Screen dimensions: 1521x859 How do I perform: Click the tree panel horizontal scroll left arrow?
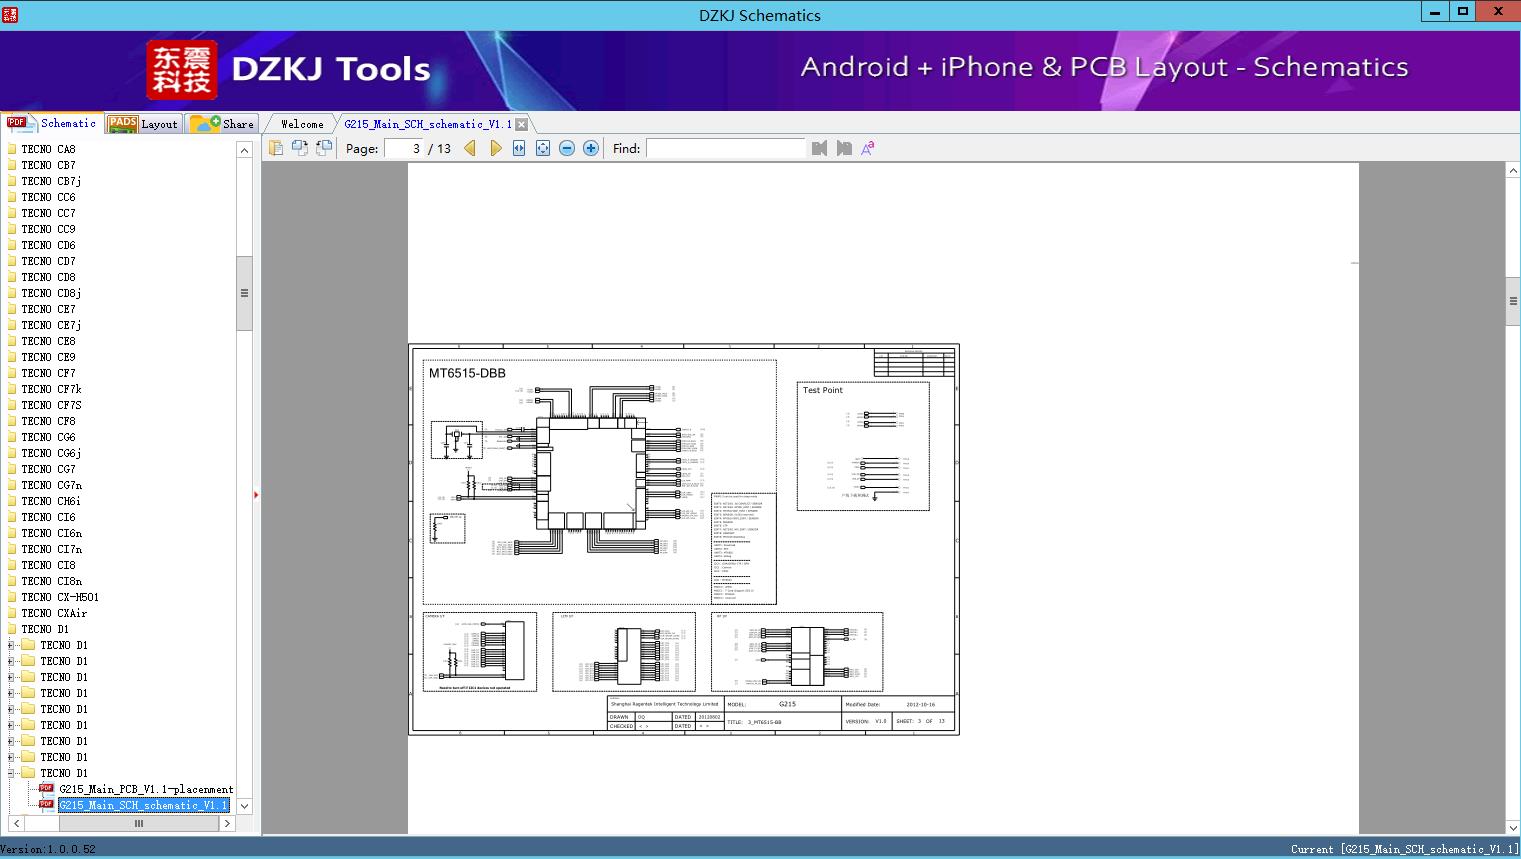(x=15, y=823)
